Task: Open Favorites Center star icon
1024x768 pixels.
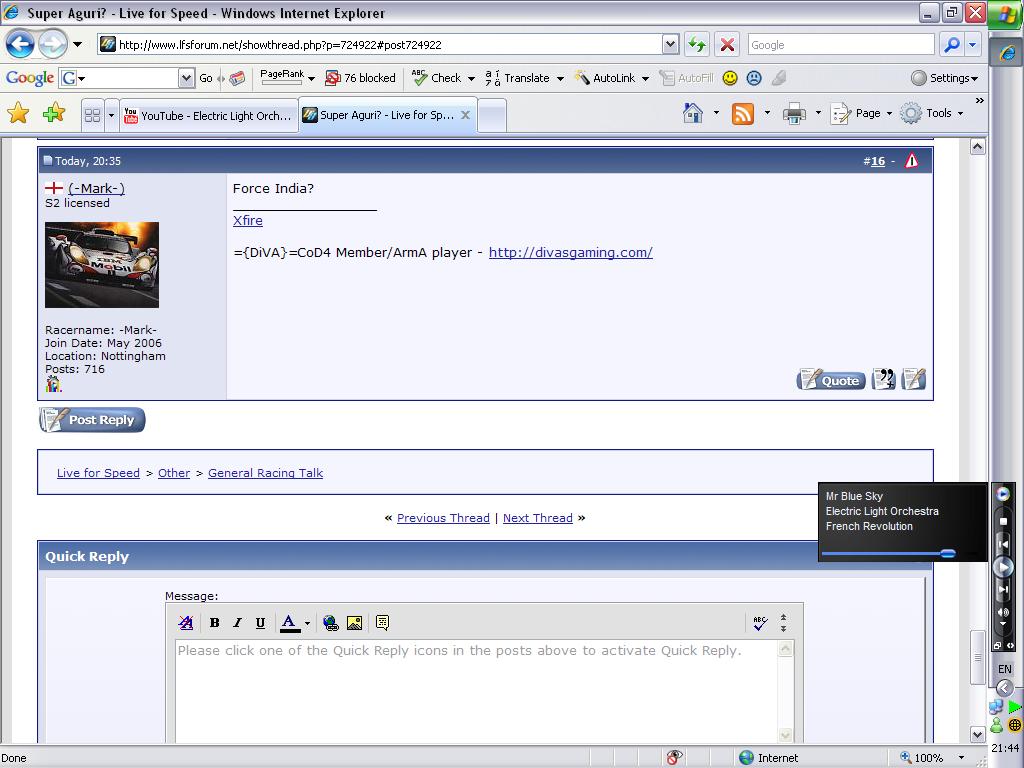Action: pyautogui.click(x=18, y=114)
